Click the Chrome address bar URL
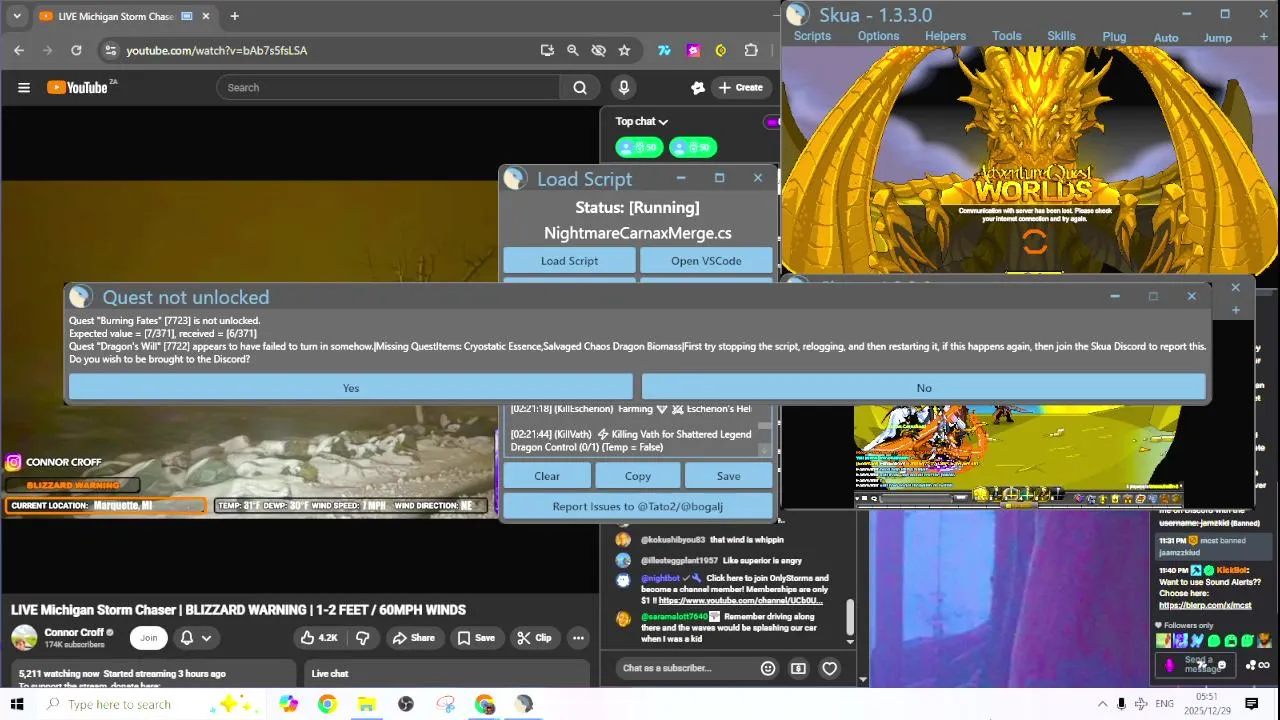The image size is (1280, 720). [x=216, y=50]
